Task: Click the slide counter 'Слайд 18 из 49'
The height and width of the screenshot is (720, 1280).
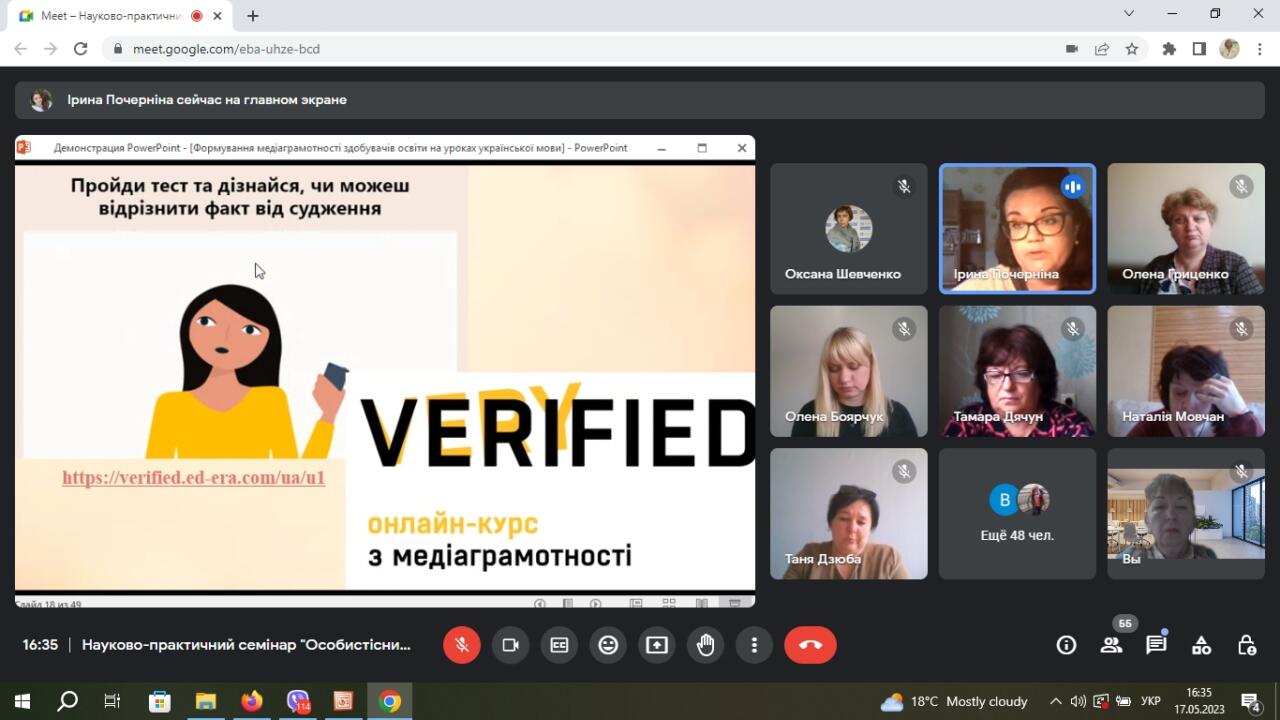Action: pos(48,604)
